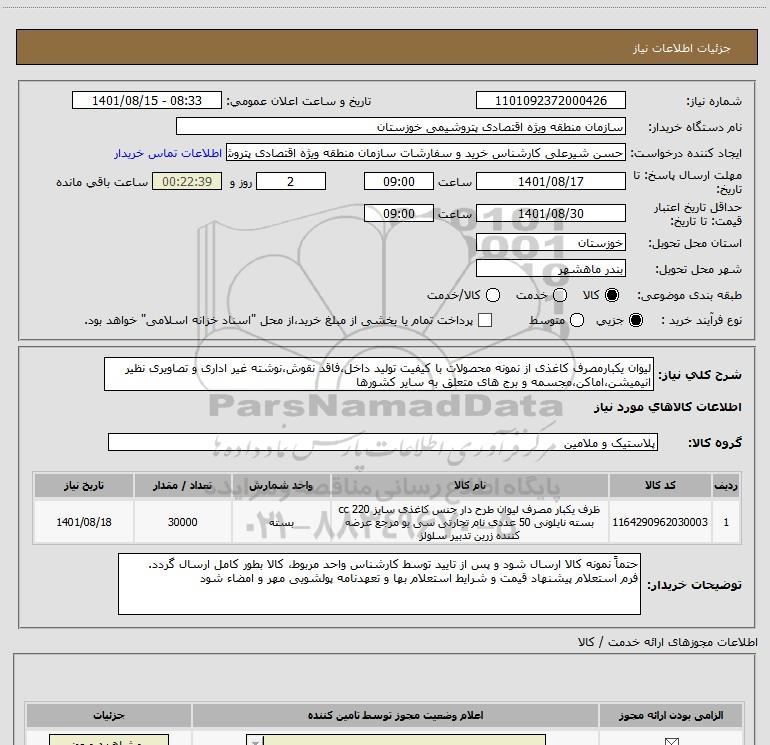Select the جزیی purchase type radio
The height and width of the screenshot is (745, 770).
point(635,320)
